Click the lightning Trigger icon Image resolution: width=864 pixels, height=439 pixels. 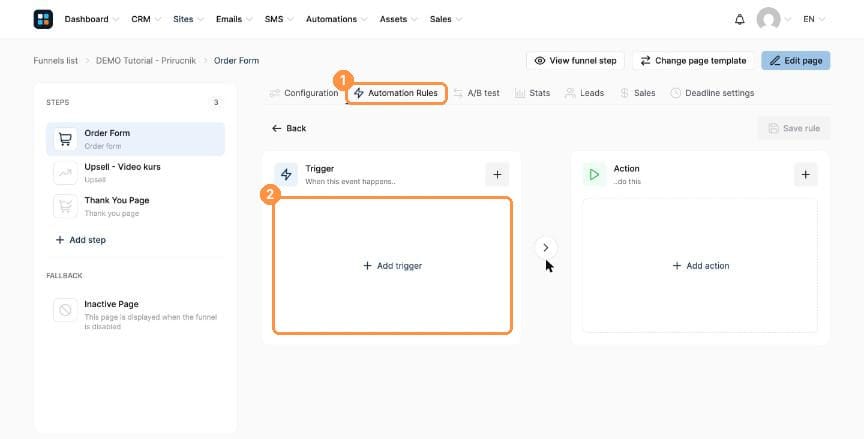pyautogui.click(x=286, y=175)
